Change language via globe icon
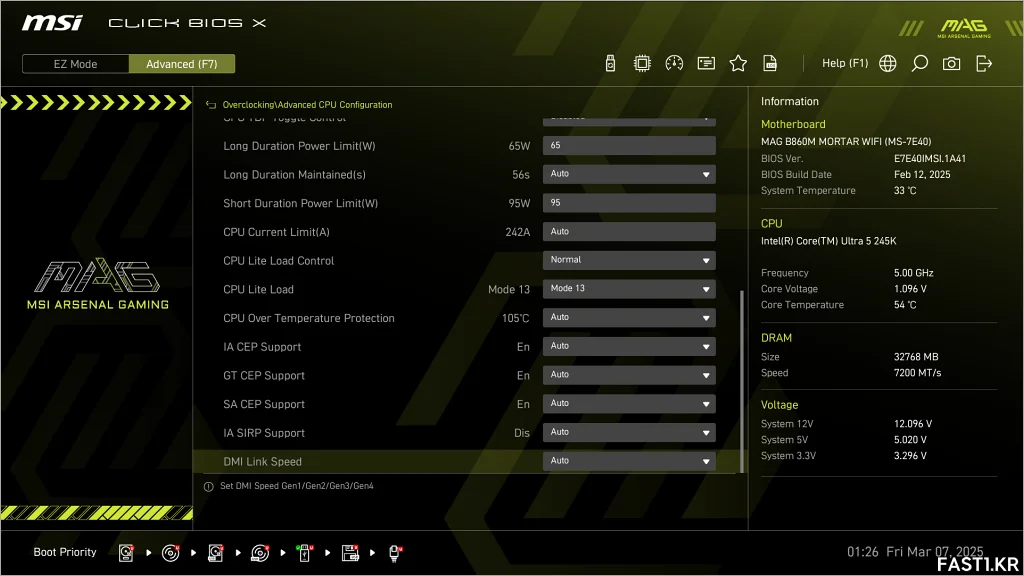This screenshot has height=576, width=1024. (x=888, y=63)
